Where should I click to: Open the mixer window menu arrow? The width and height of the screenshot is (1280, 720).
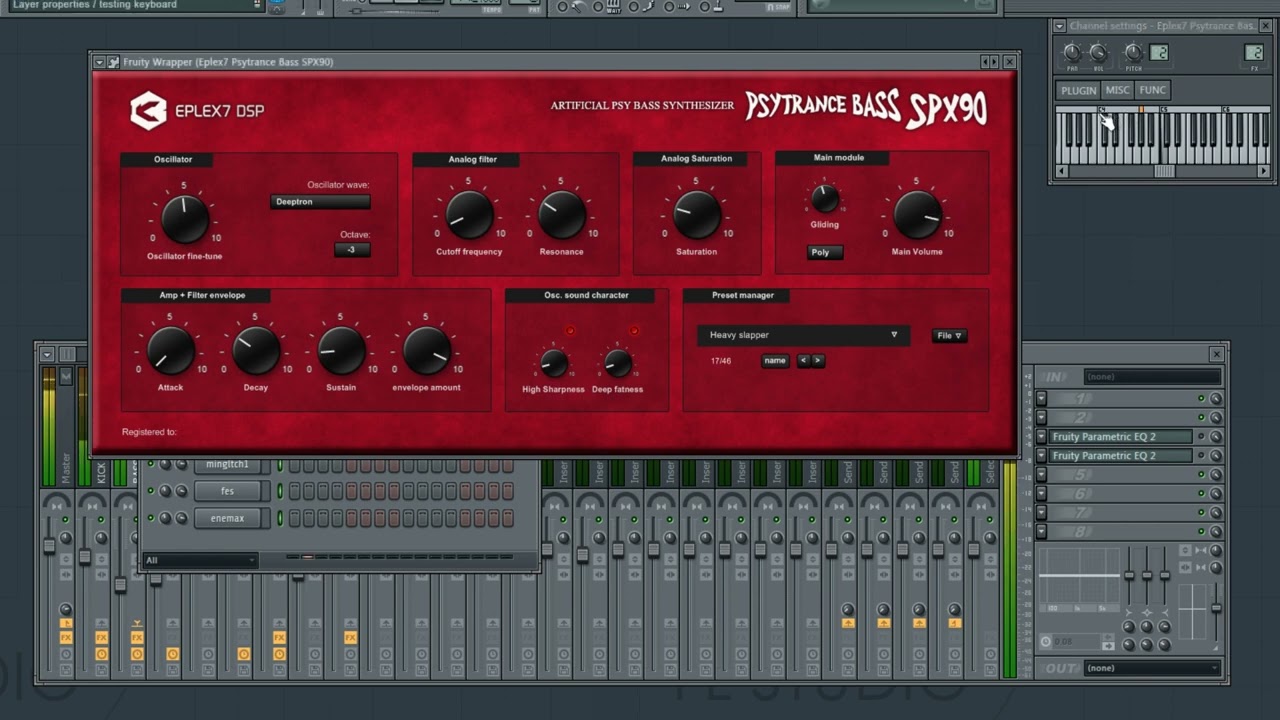(x=46, y=354)
